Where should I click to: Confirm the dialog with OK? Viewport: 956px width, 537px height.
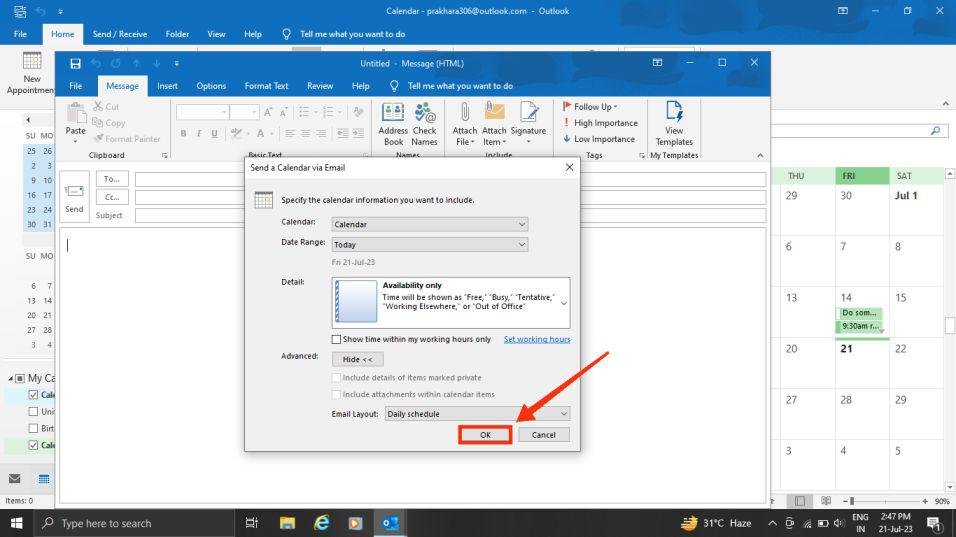click(485, 435)
